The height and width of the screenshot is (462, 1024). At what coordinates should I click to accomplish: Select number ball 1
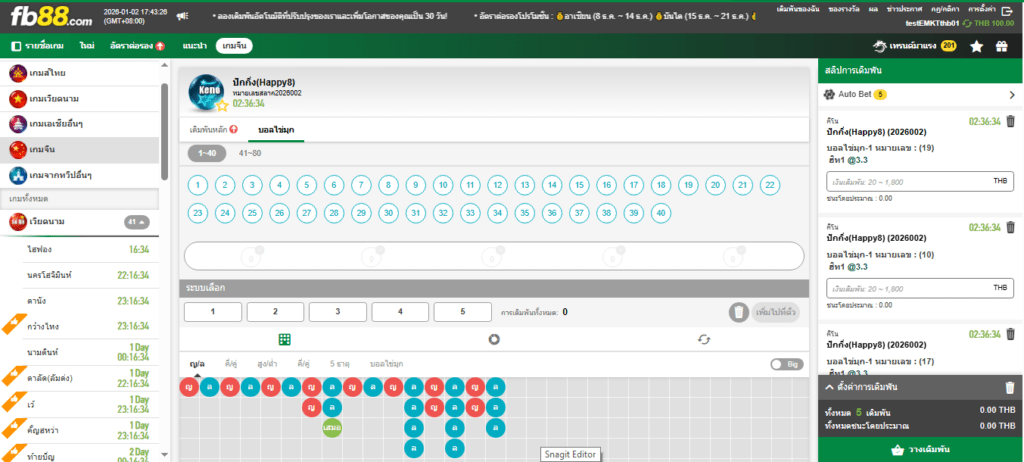198,186
